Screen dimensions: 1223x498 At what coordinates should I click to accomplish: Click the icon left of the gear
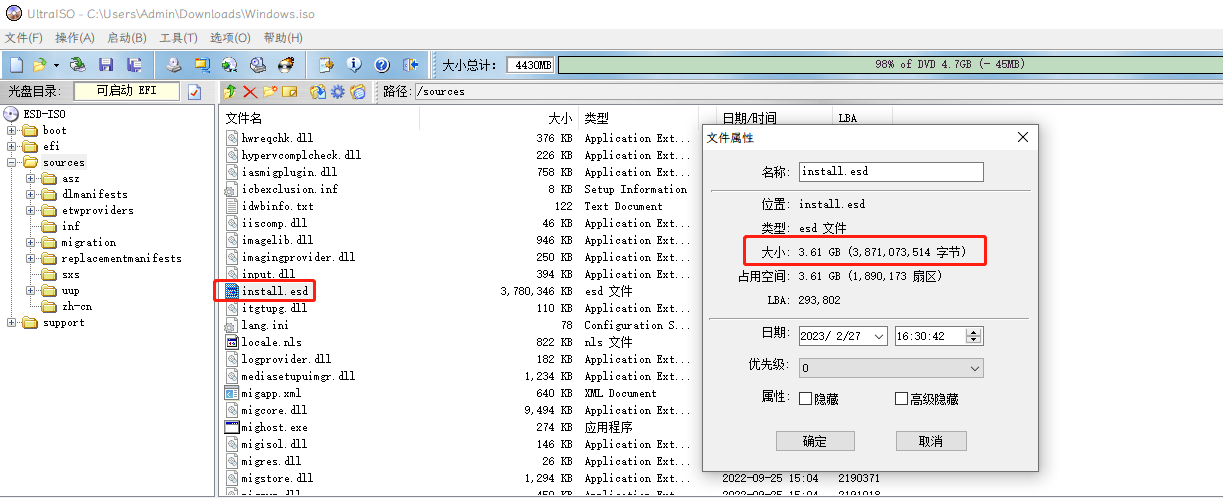(x=318, y=91)
